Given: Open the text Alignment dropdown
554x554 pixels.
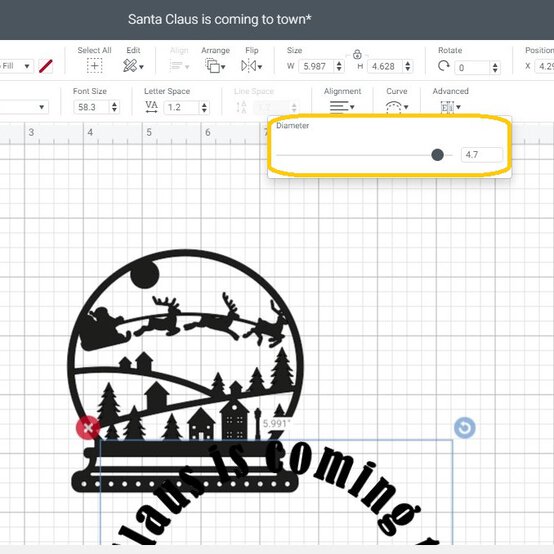Looking at the screenshot, I should coord(342,106).
